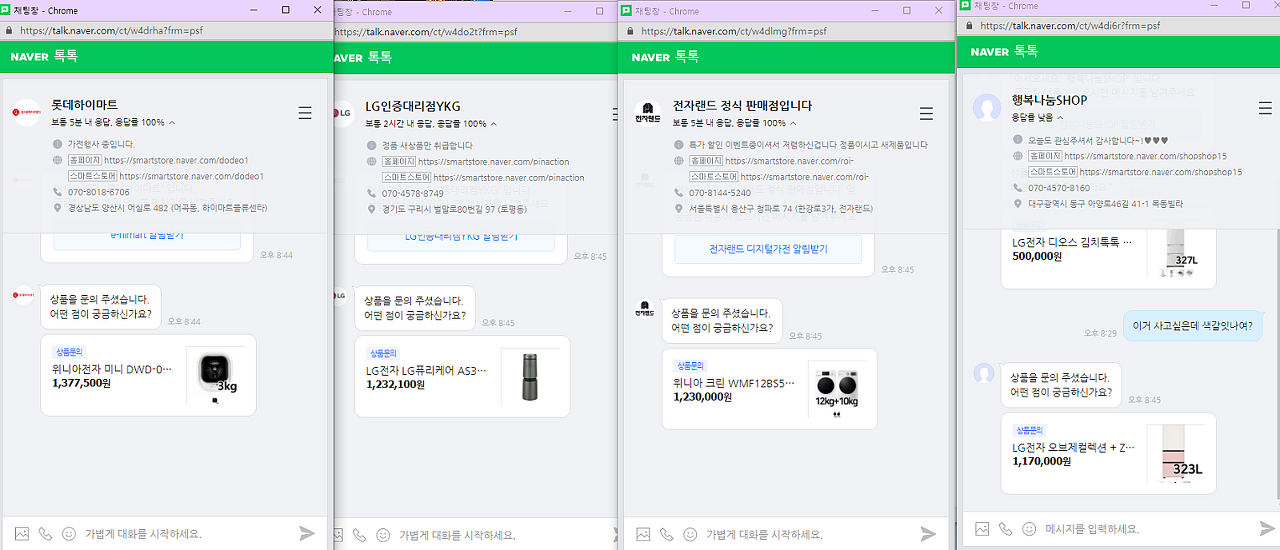Click 1,377,500원 price text
The height and width of the screenshot is (550, 1280).
[82, 383]
